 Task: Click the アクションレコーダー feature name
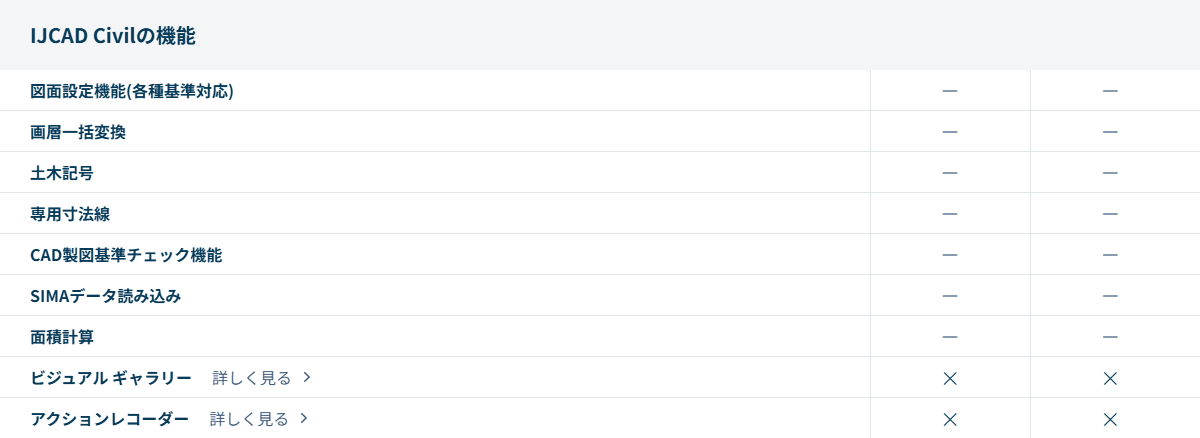(x=109, y=419)
